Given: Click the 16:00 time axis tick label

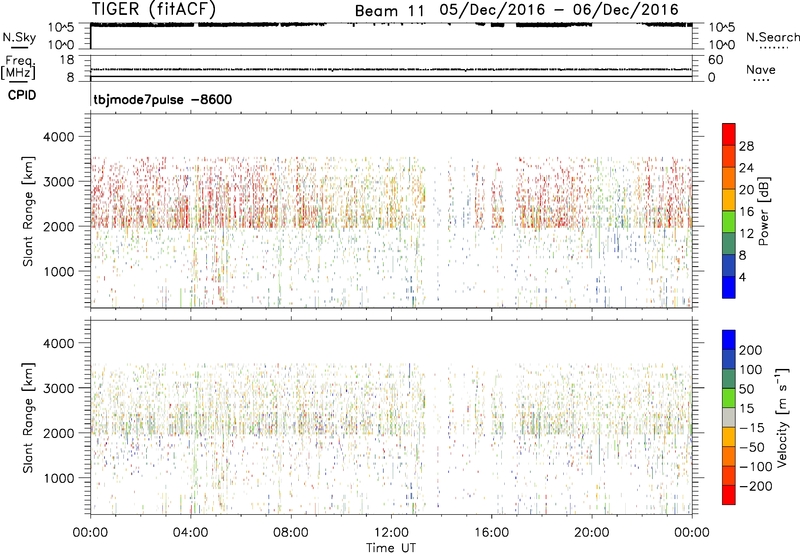Looking at the screenshot, I should [491, 533].
